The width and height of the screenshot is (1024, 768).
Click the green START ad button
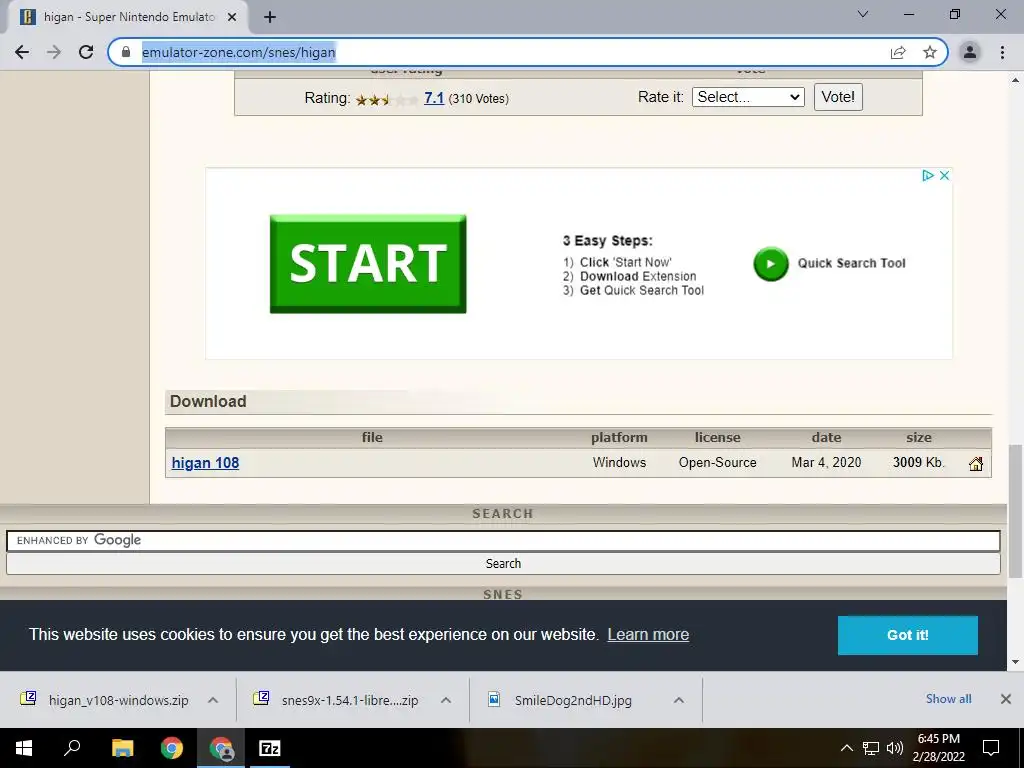368,264
